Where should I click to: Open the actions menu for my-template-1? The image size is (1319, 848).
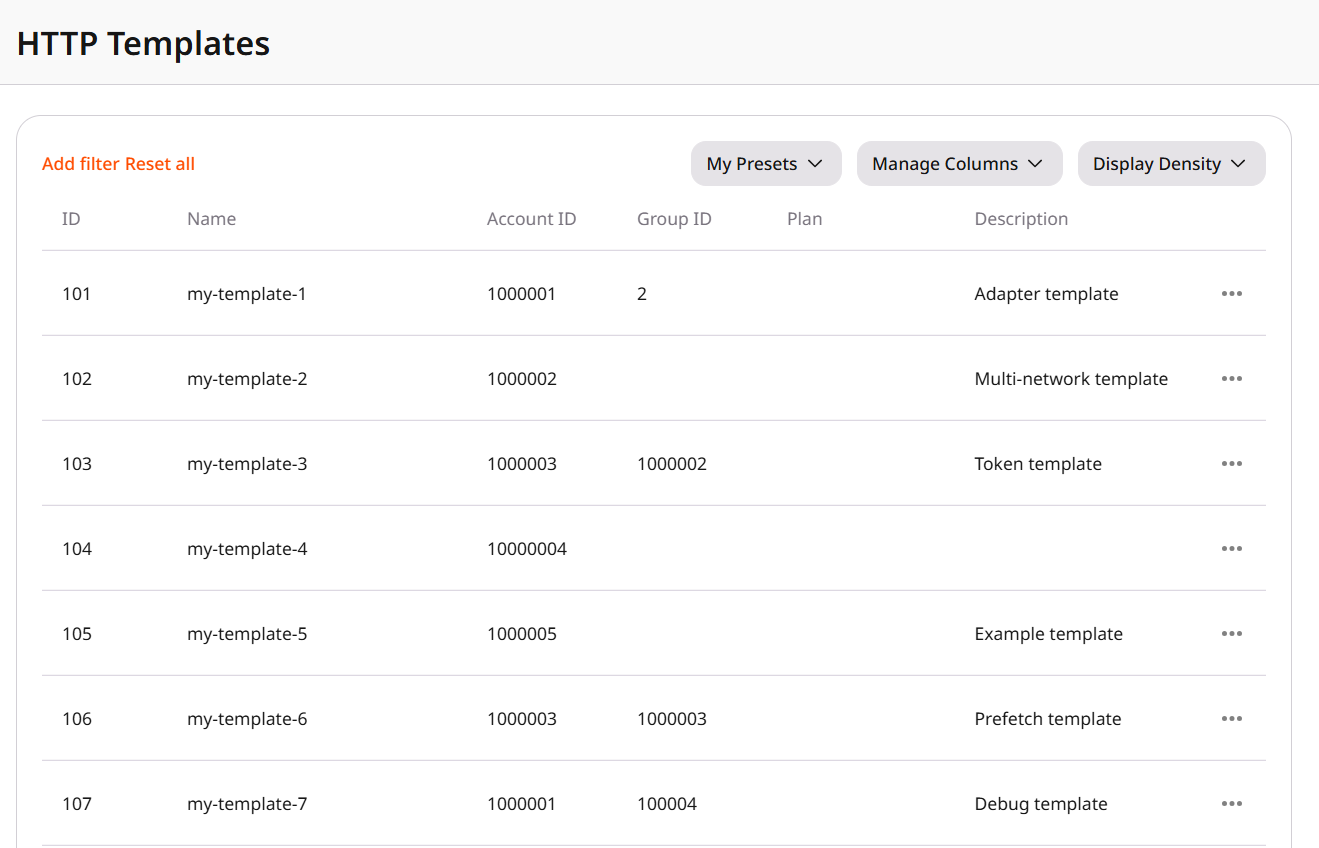(1232, 293)
